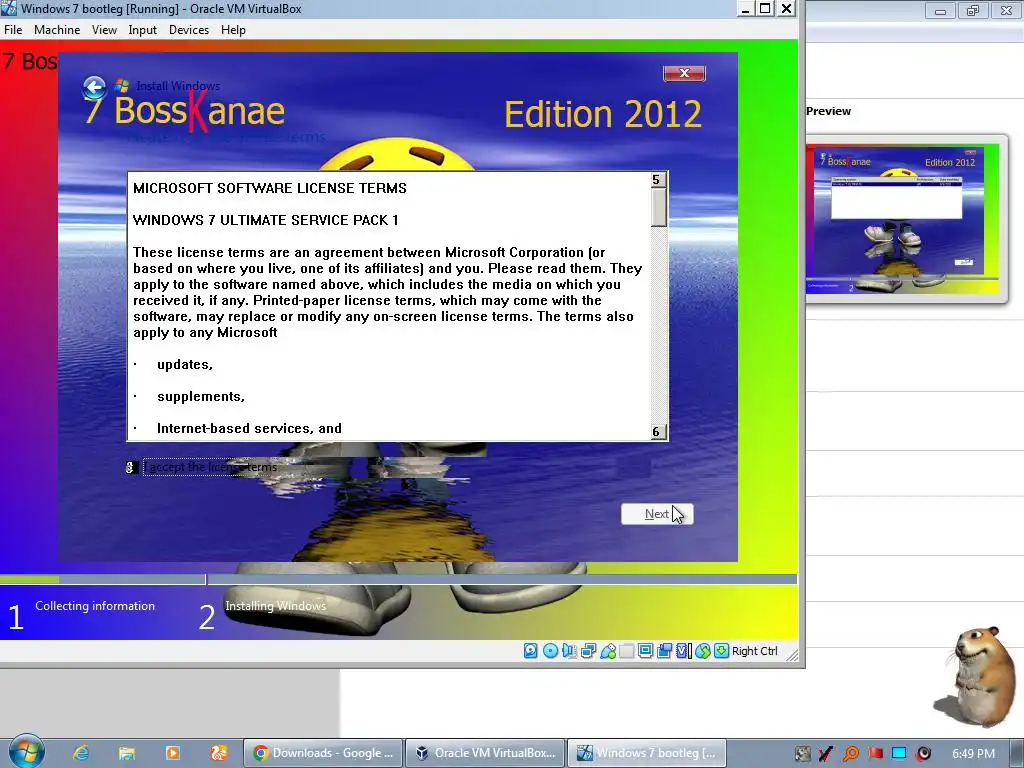Click the recording indicator in VM status bar
The height and width of the screenshot is (768, 1024).
pyautogui.click(x=664, y=650)
